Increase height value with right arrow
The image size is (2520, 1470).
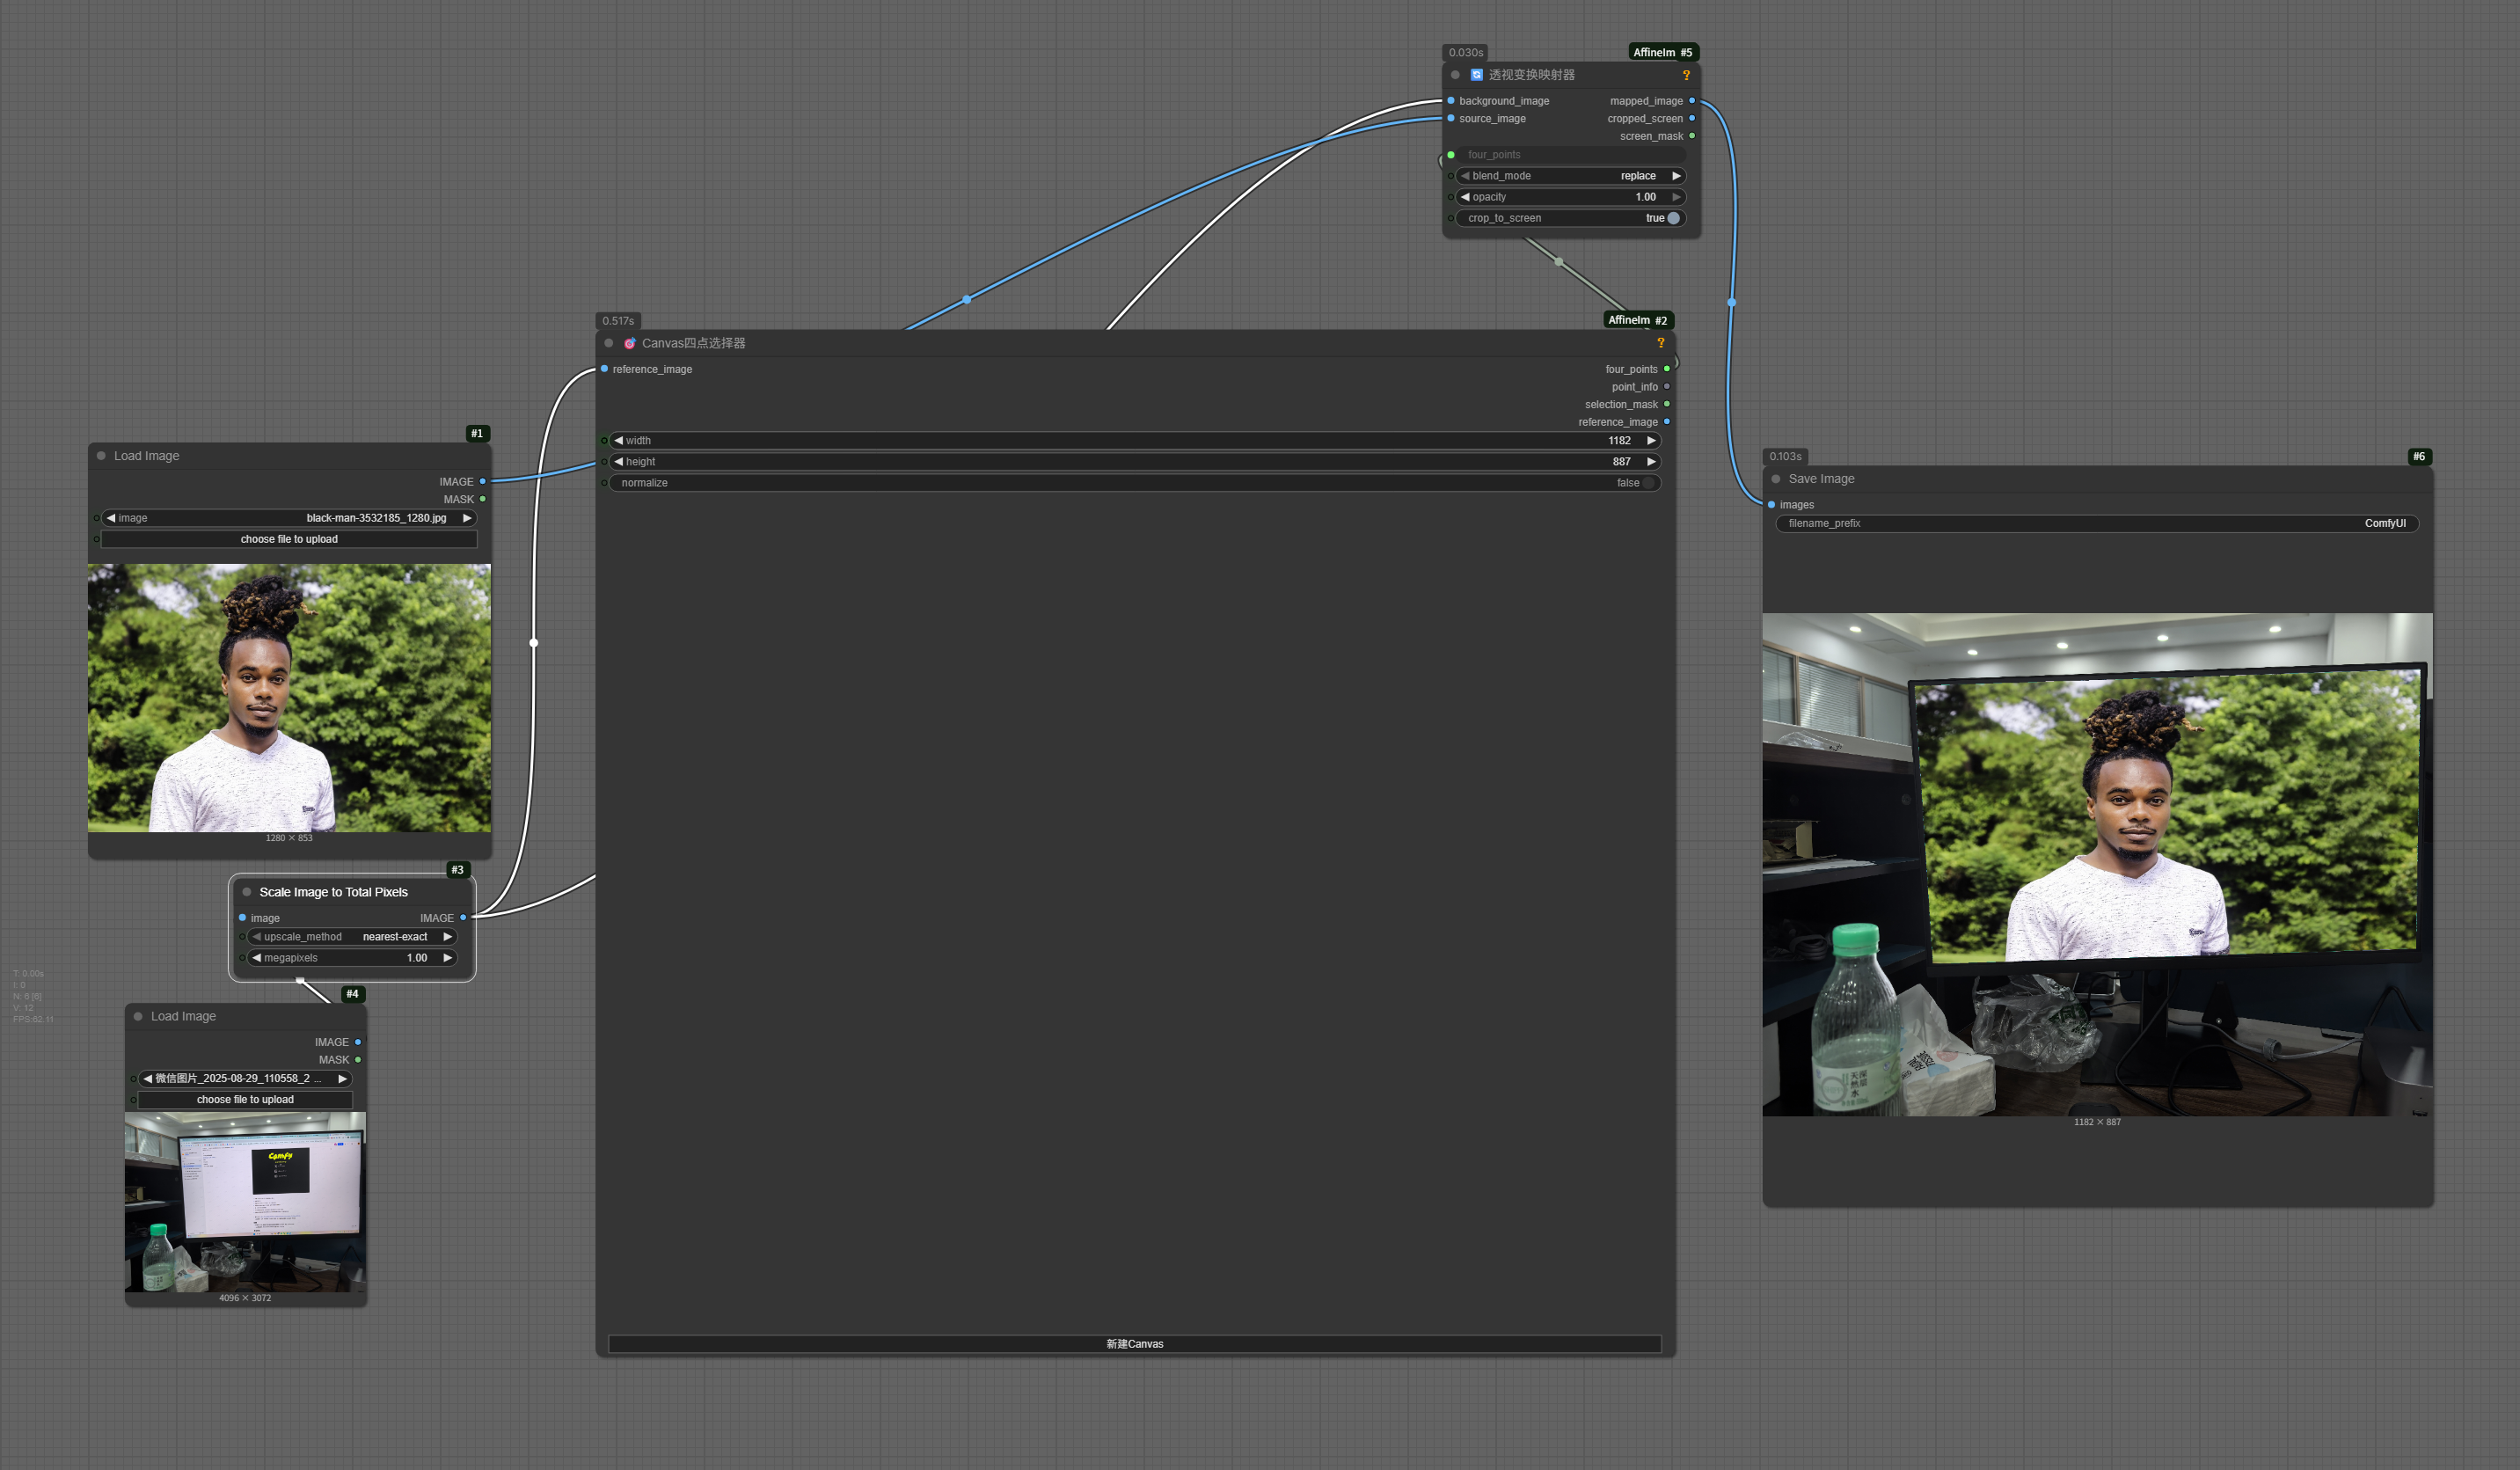pos(1651,462)
